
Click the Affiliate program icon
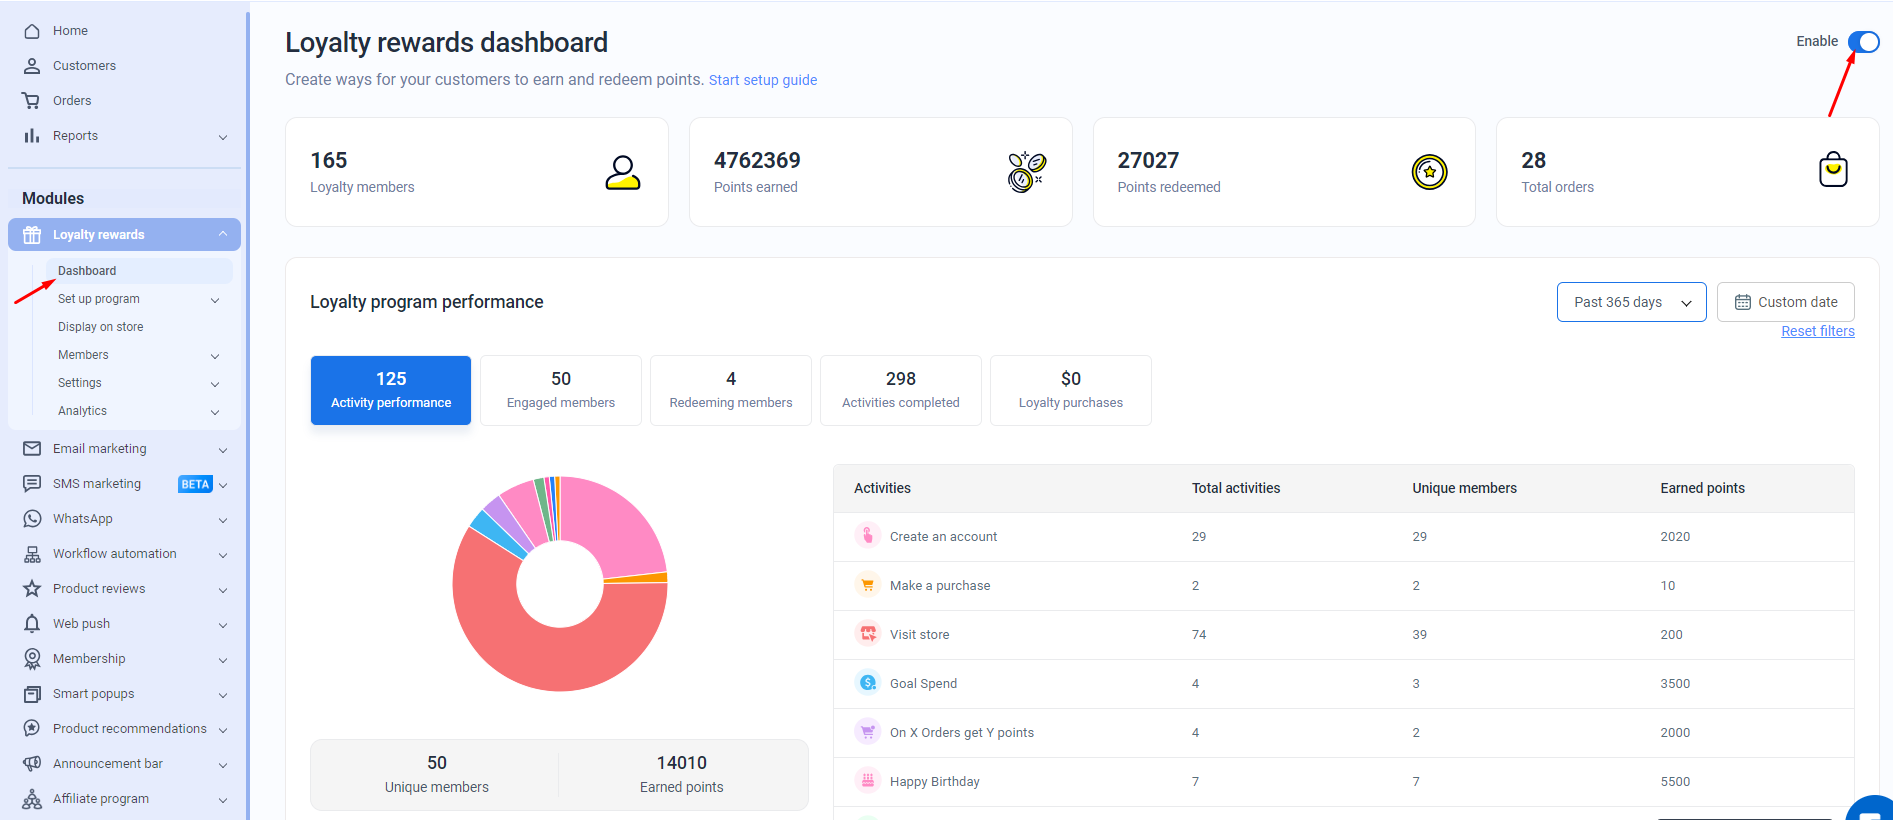[32, 799]
